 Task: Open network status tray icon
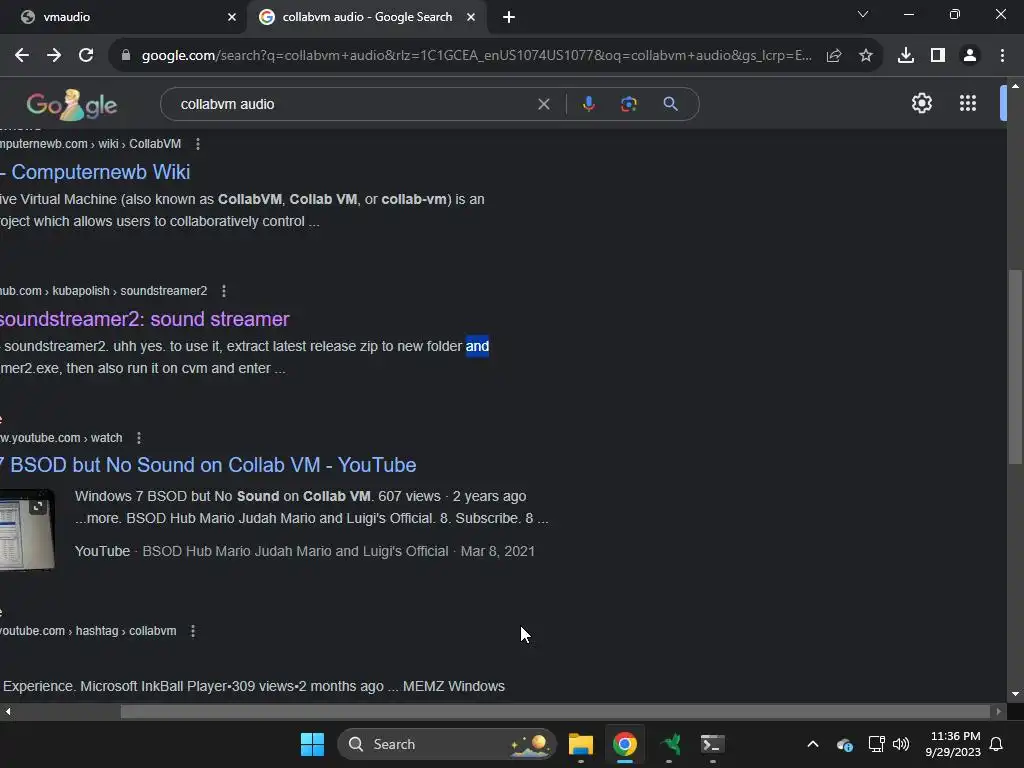tap(876, 744)
